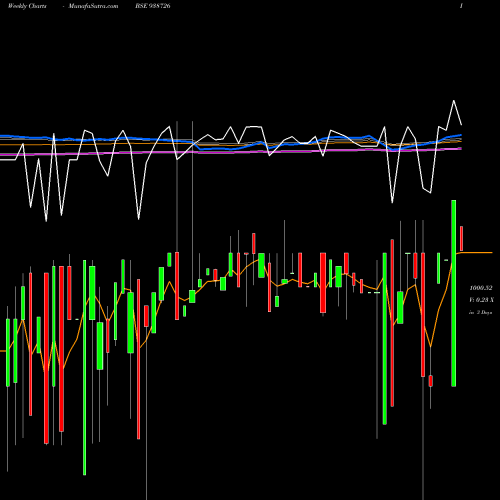
Task: Click the '1009.32' price value
Action: point(480,288)
